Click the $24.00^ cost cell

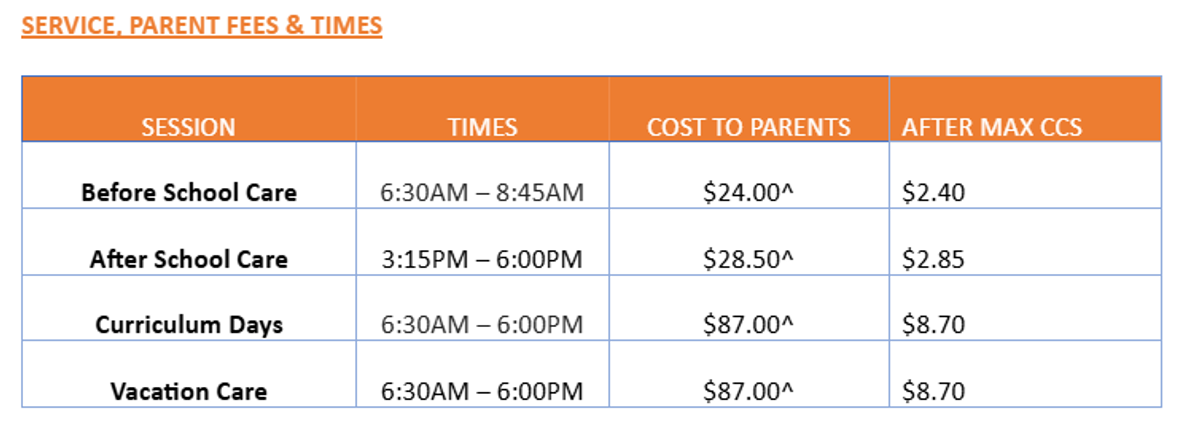[x=748, y=192]
